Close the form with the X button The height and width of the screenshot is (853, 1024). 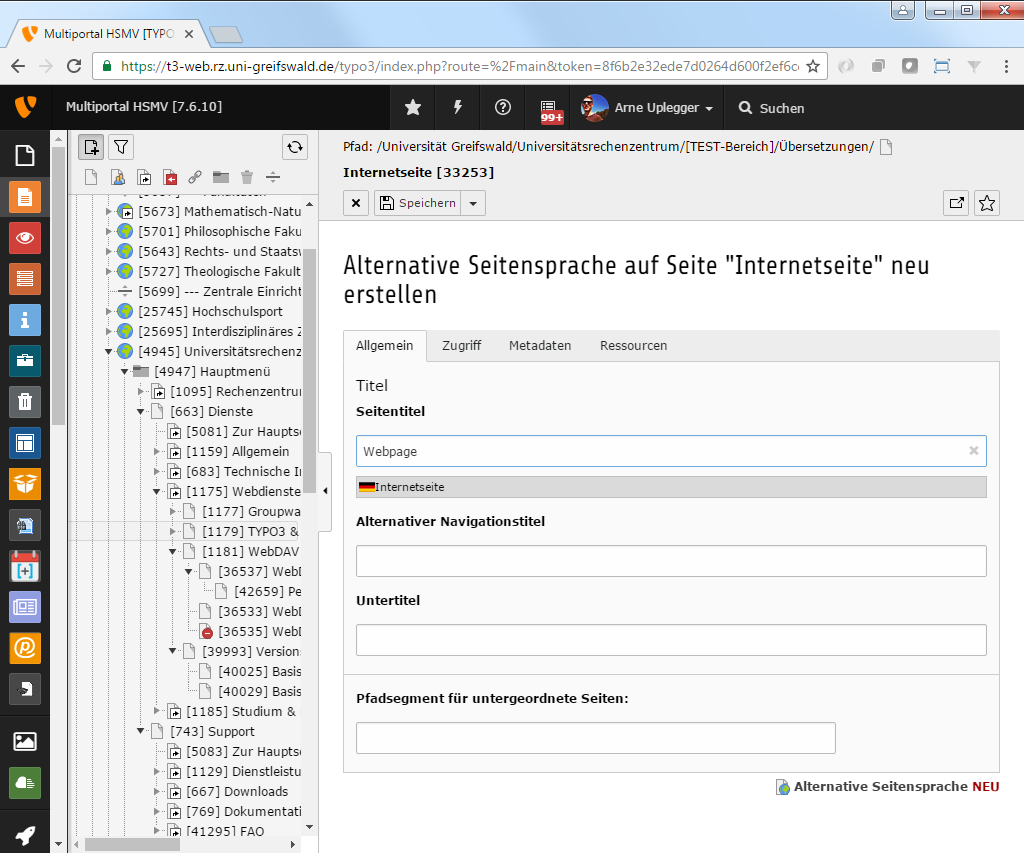(356, 203)
